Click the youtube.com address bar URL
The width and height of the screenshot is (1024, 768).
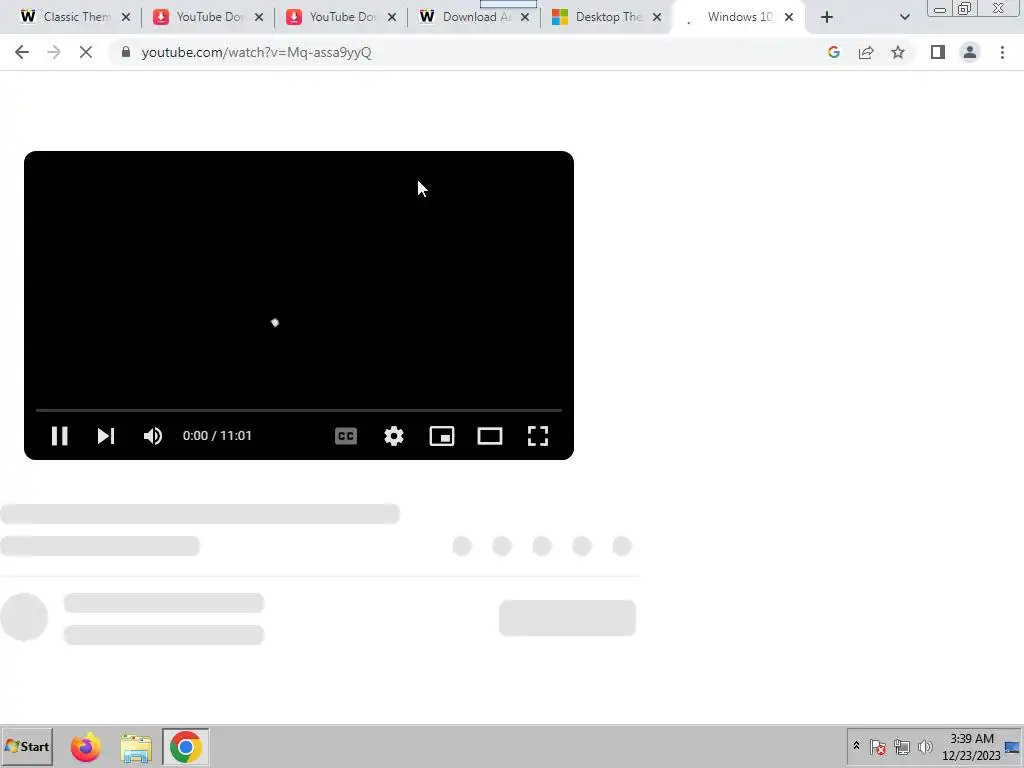click(x=256, y=52)
